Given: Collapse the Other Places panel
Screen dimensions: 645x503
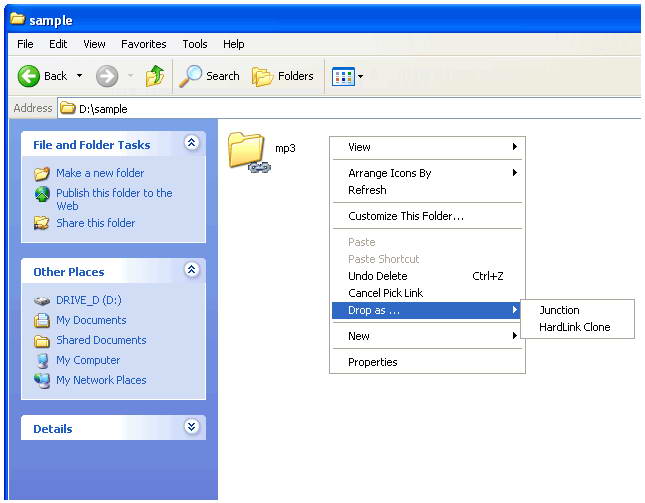Looking at the screenshot, I should (191, 271).
